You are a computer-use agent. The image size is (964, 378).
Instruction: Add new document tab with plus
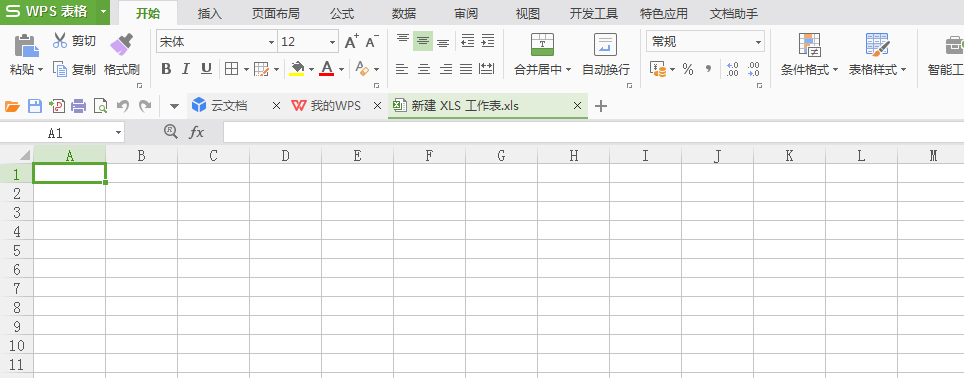pyautogui.click(x=601, y=106)
